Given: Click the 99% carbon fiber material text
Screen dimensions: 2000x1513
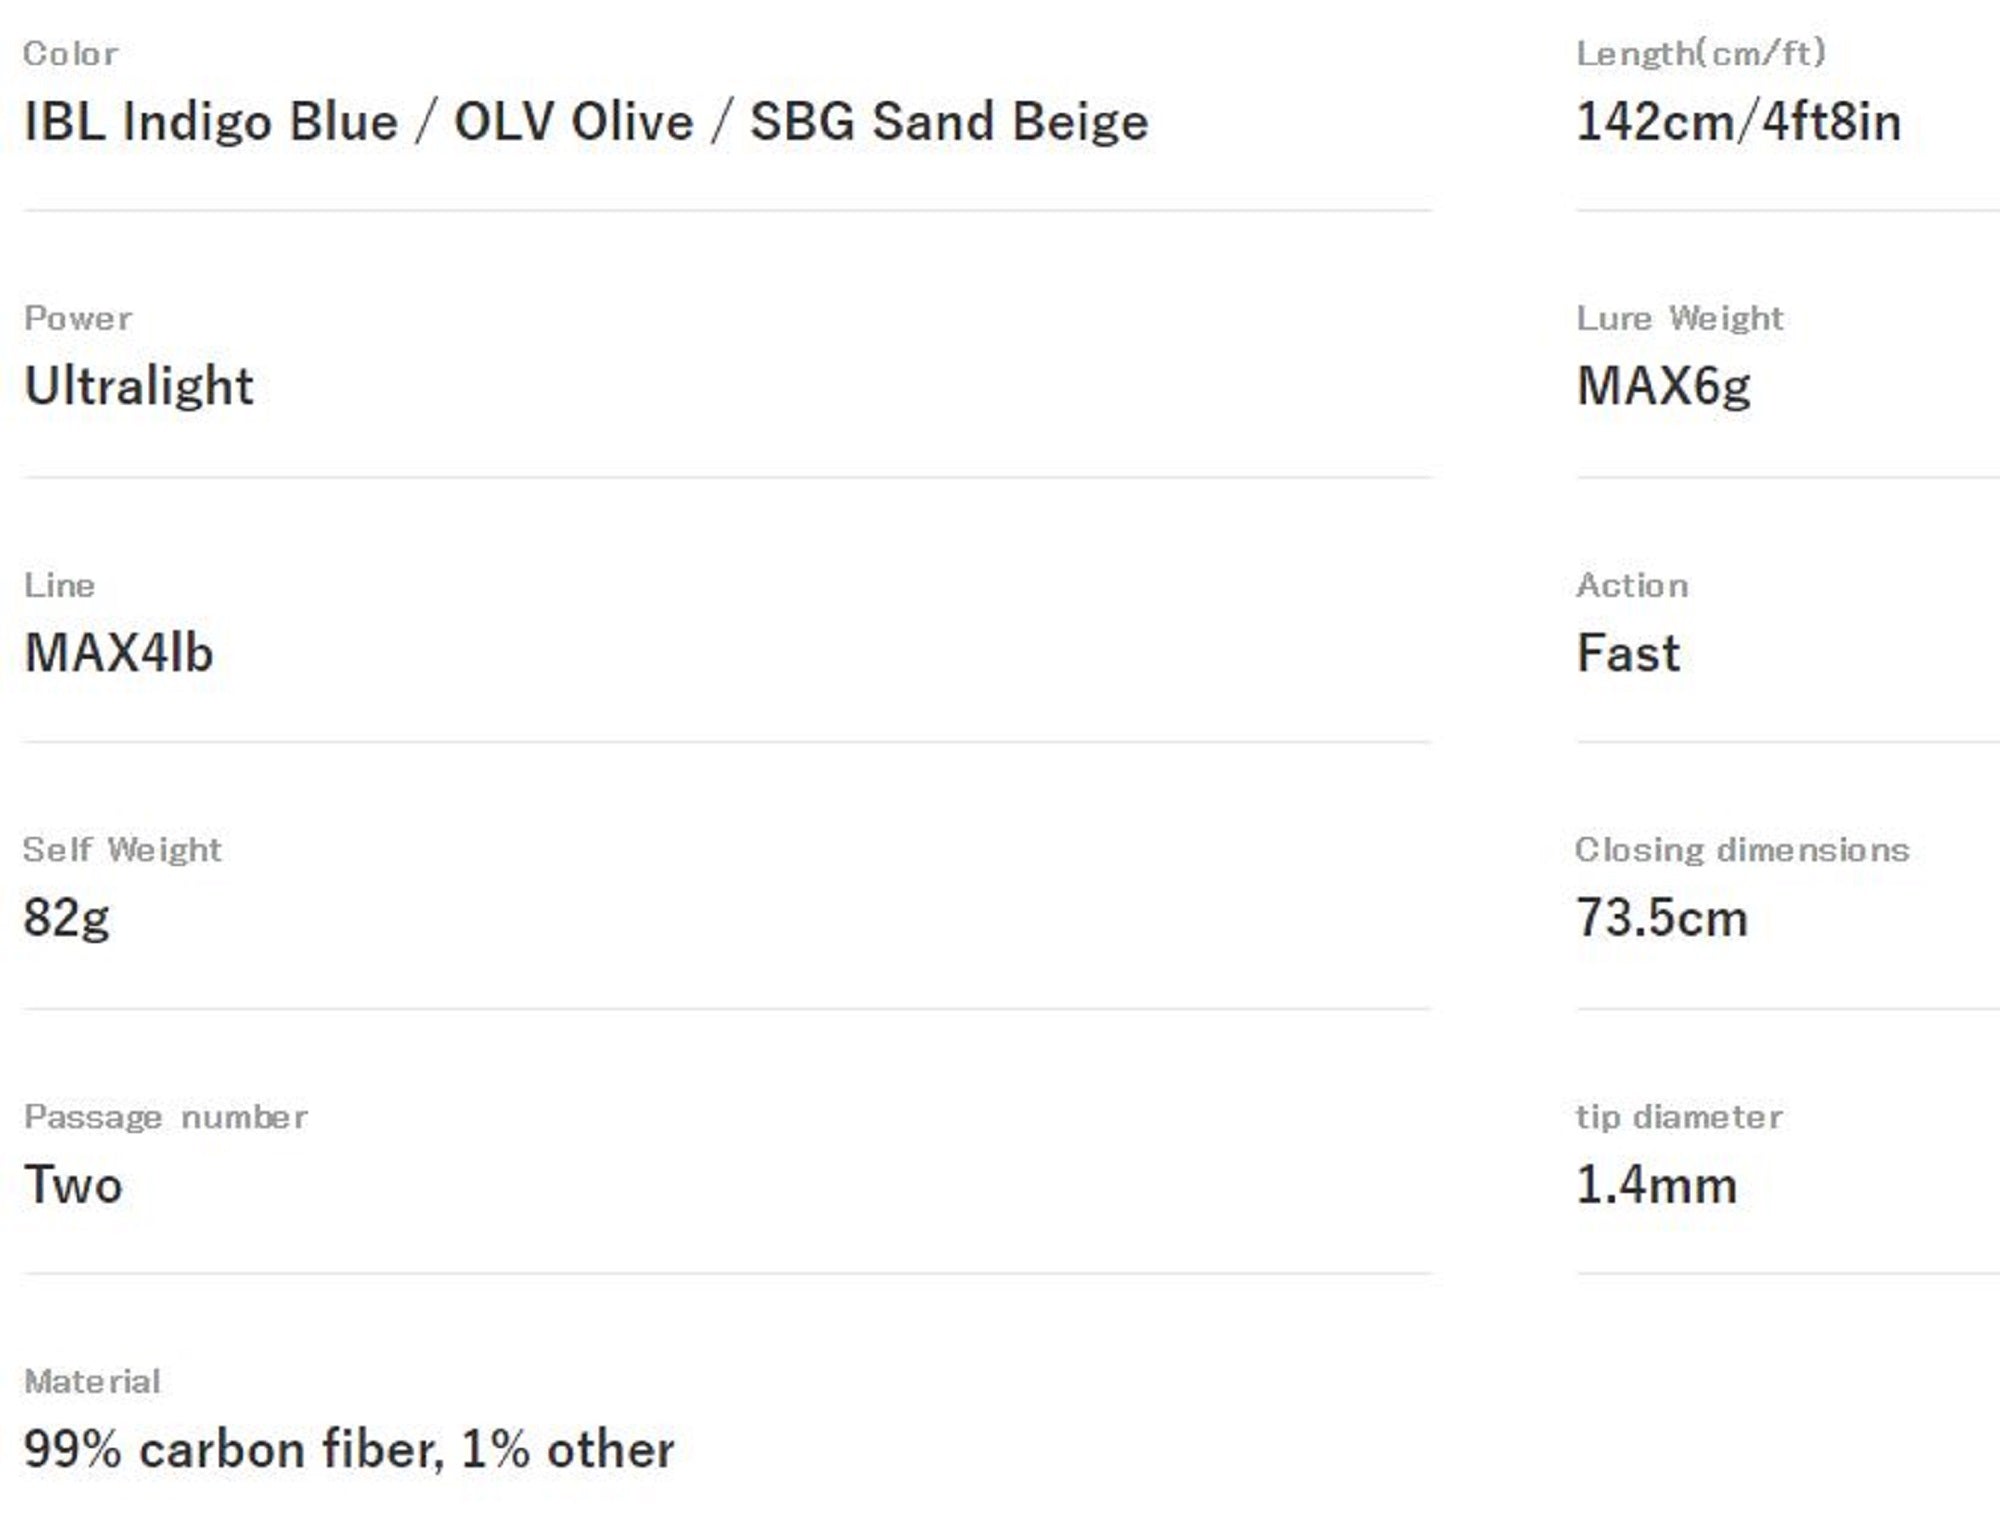Looking at the screenshot, I should 230,1449.
